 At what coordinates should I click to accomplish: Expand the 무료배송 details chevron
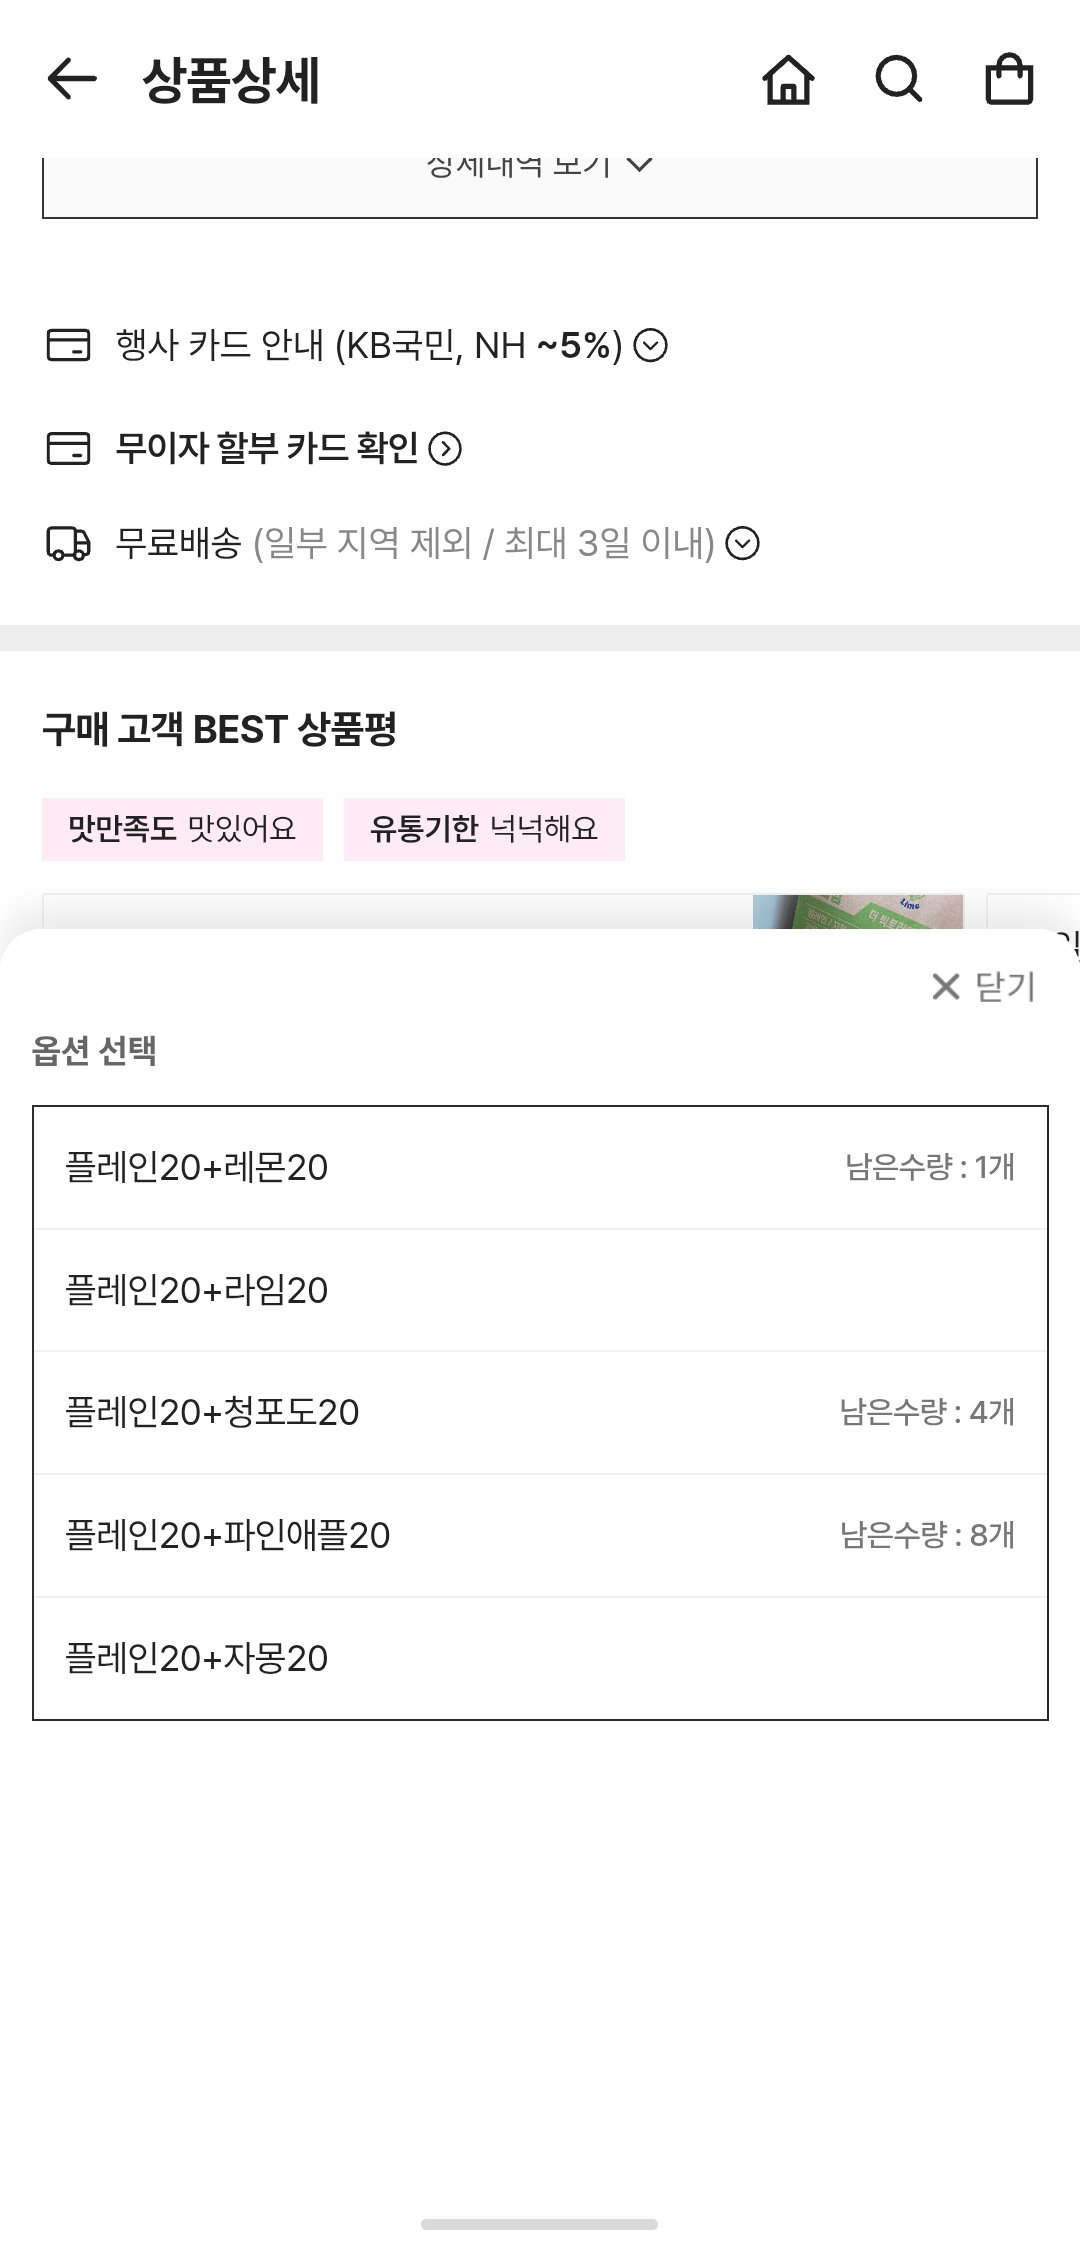(x=742, y=544)
